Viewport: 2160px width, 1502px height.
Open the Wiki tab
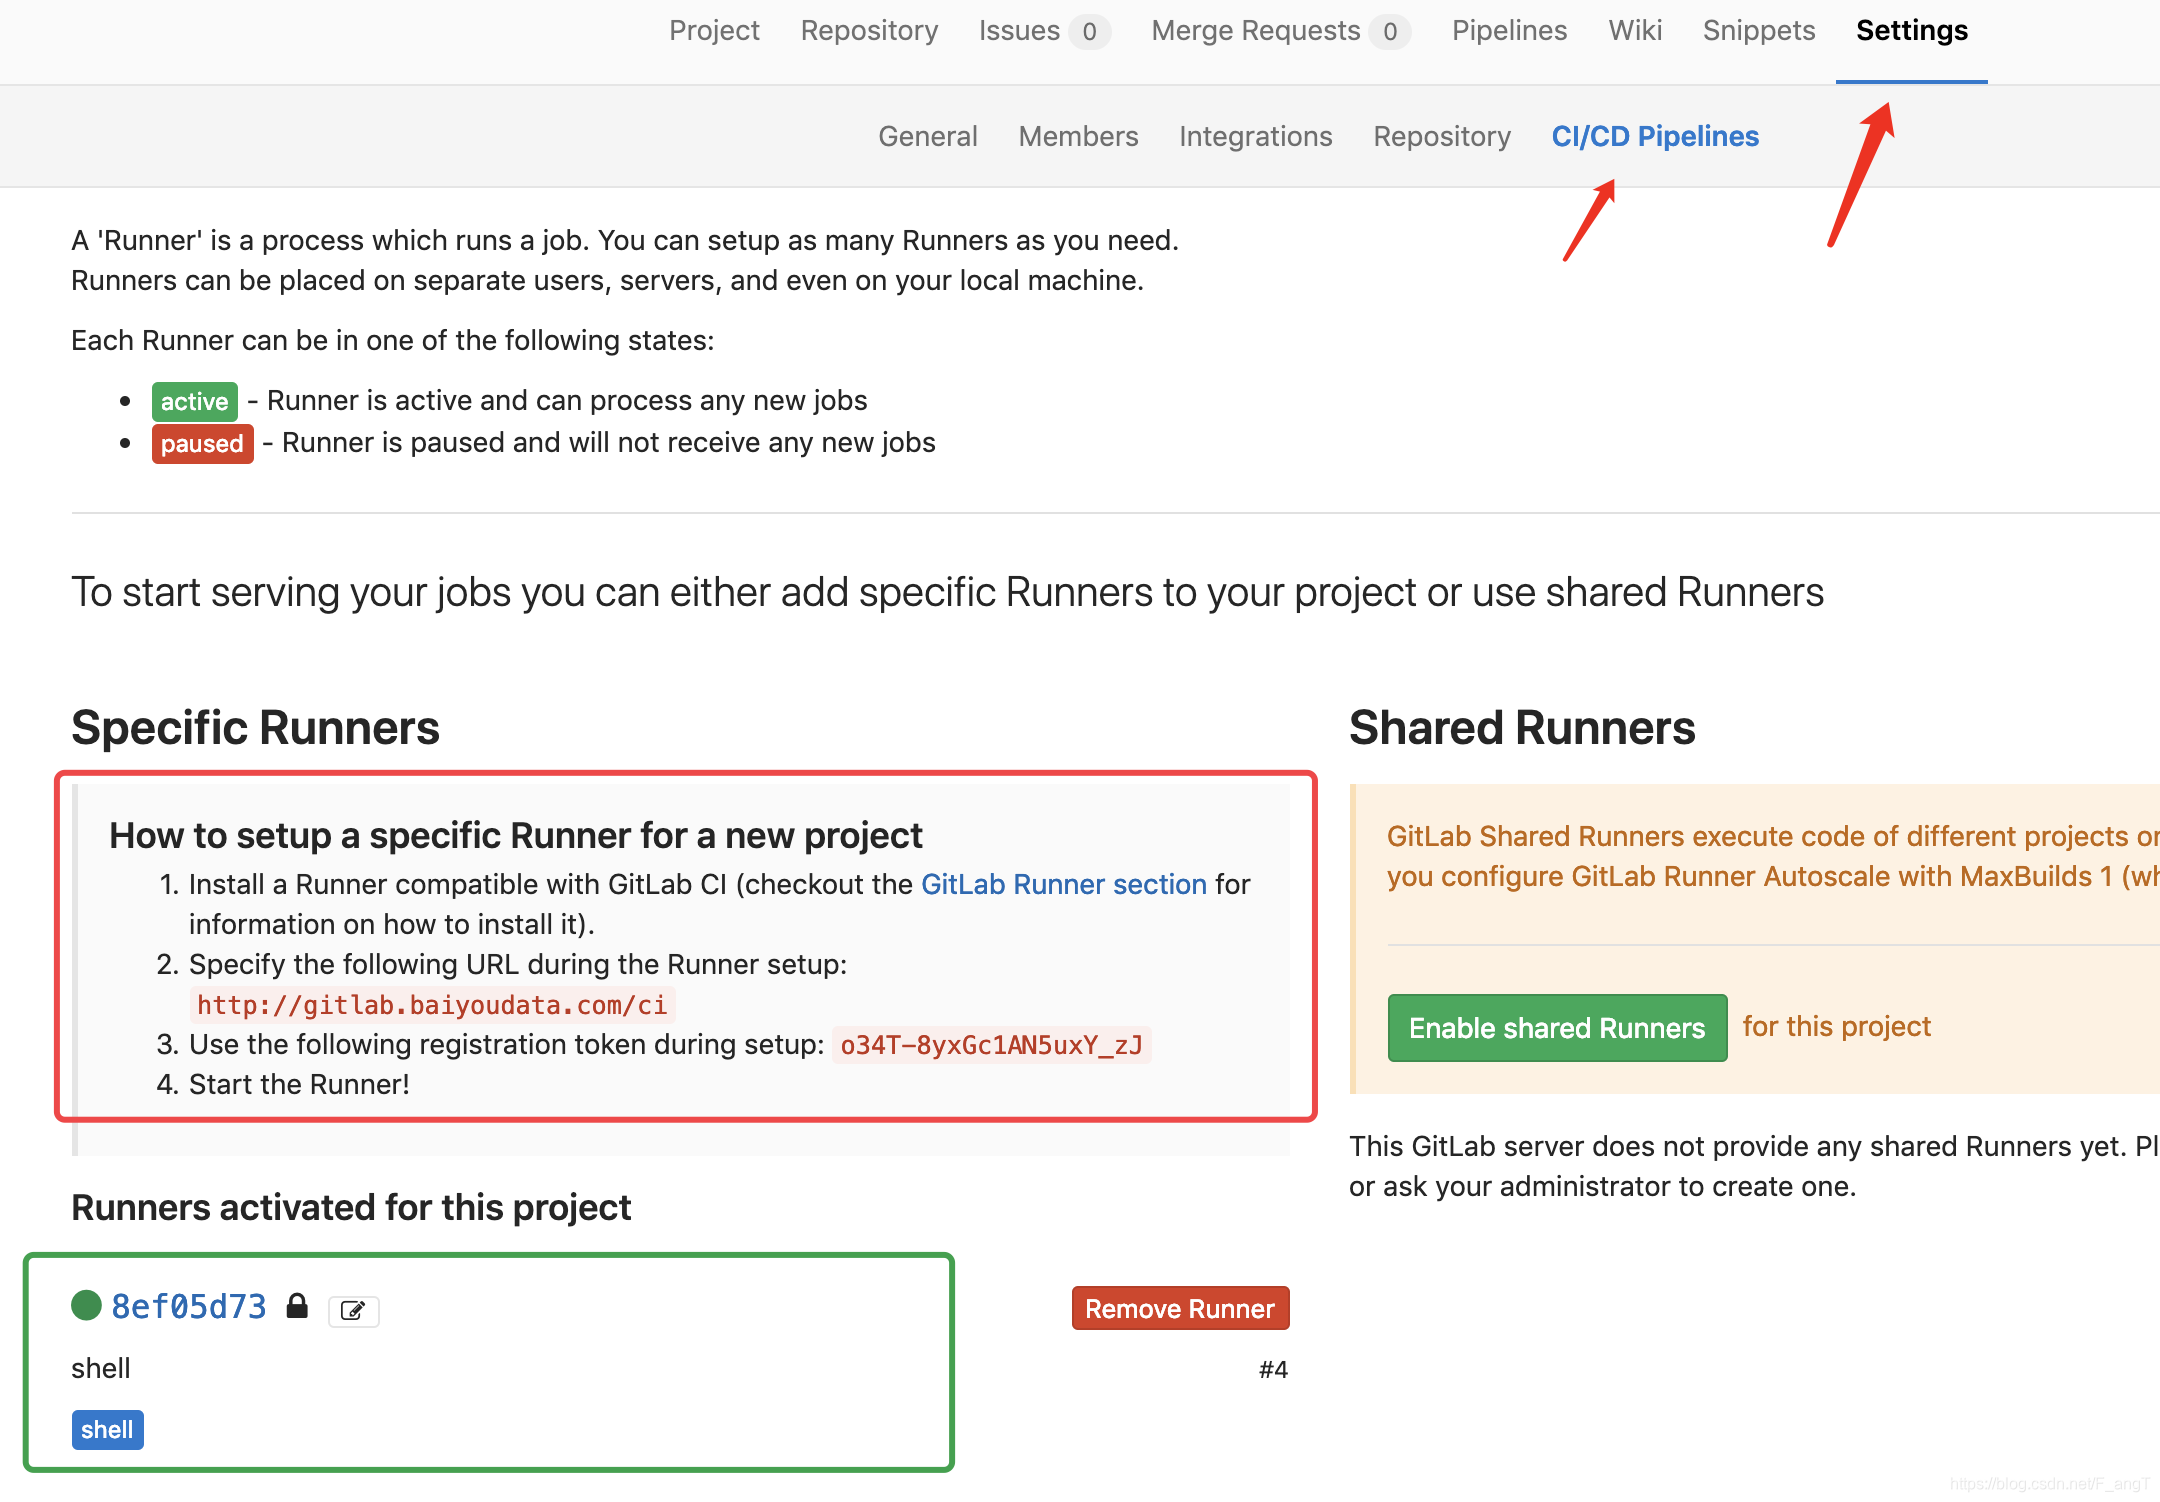point(1635,31)
